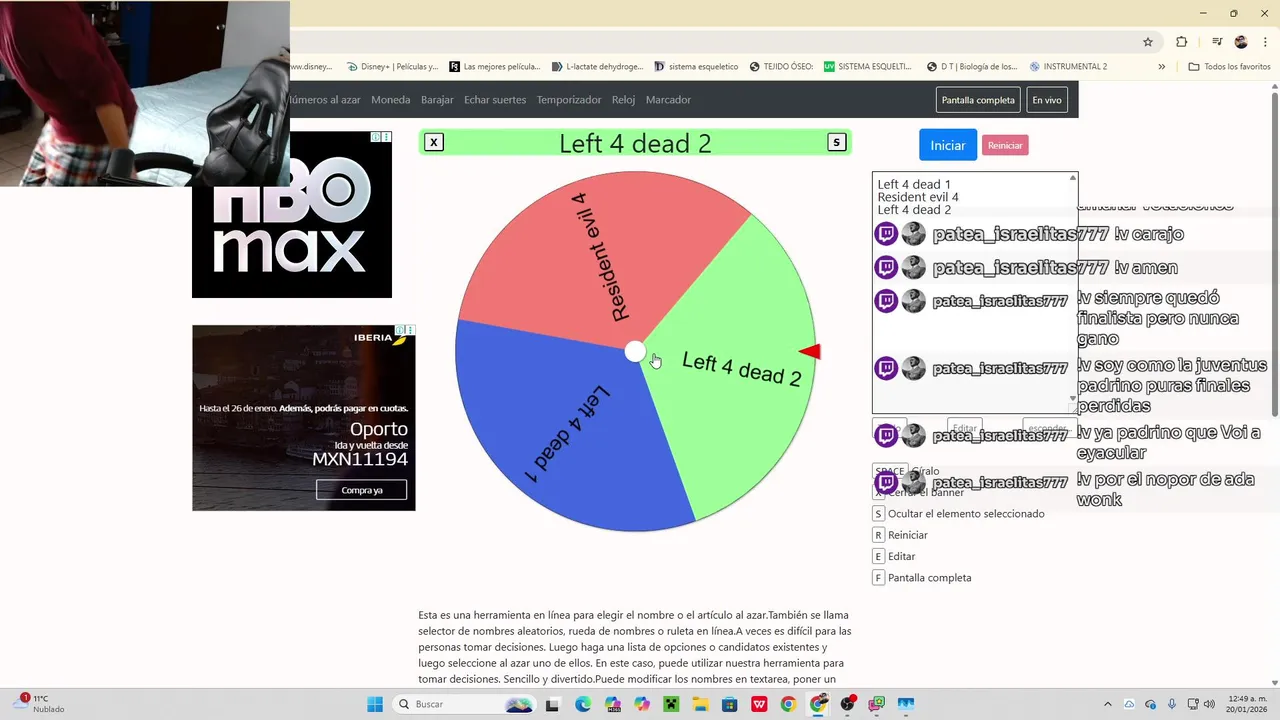The image size is (1280, 720).
Task: Open the clock showing 12:49 a. m.
Action: pos(1246,704)
